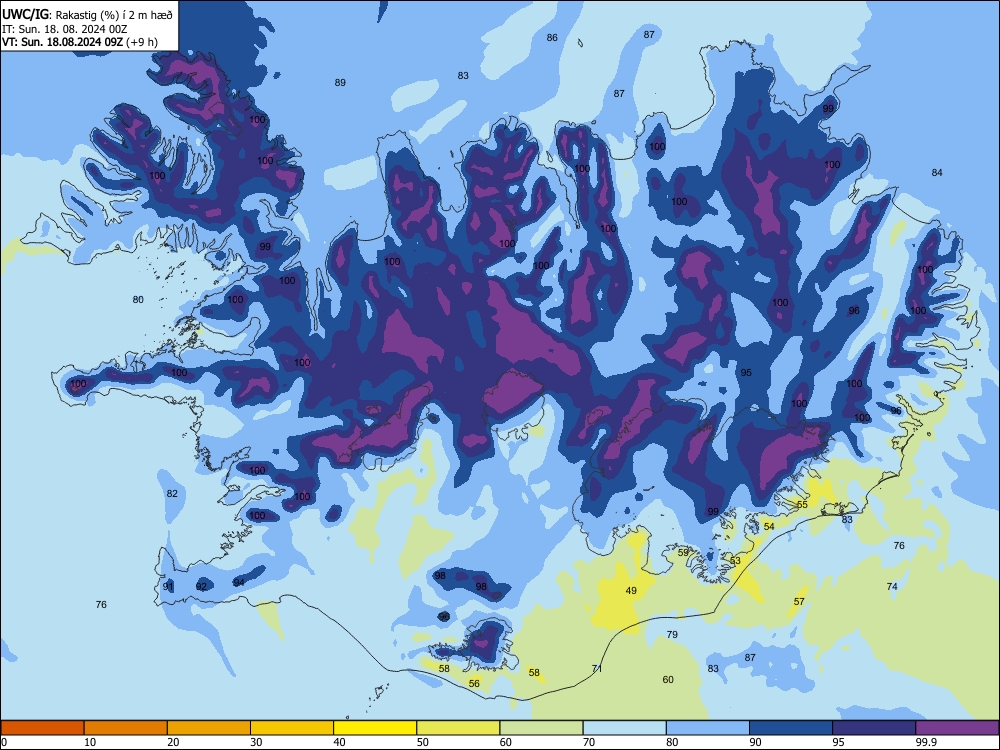Click the humidity value '55' on the map
The image size is (1000, 750).
[x=802, y=504]
